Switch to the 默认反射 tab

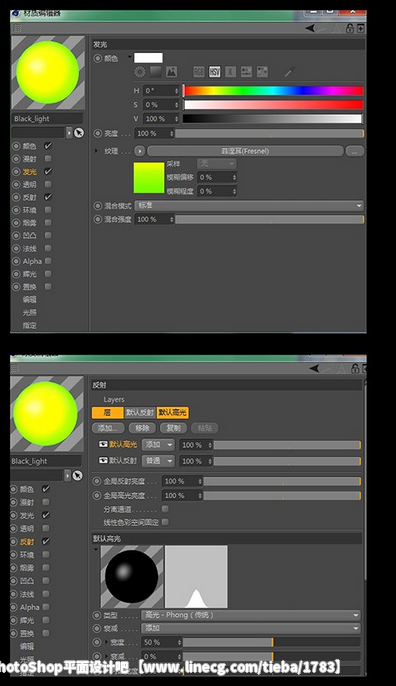[x=140, y=413]
